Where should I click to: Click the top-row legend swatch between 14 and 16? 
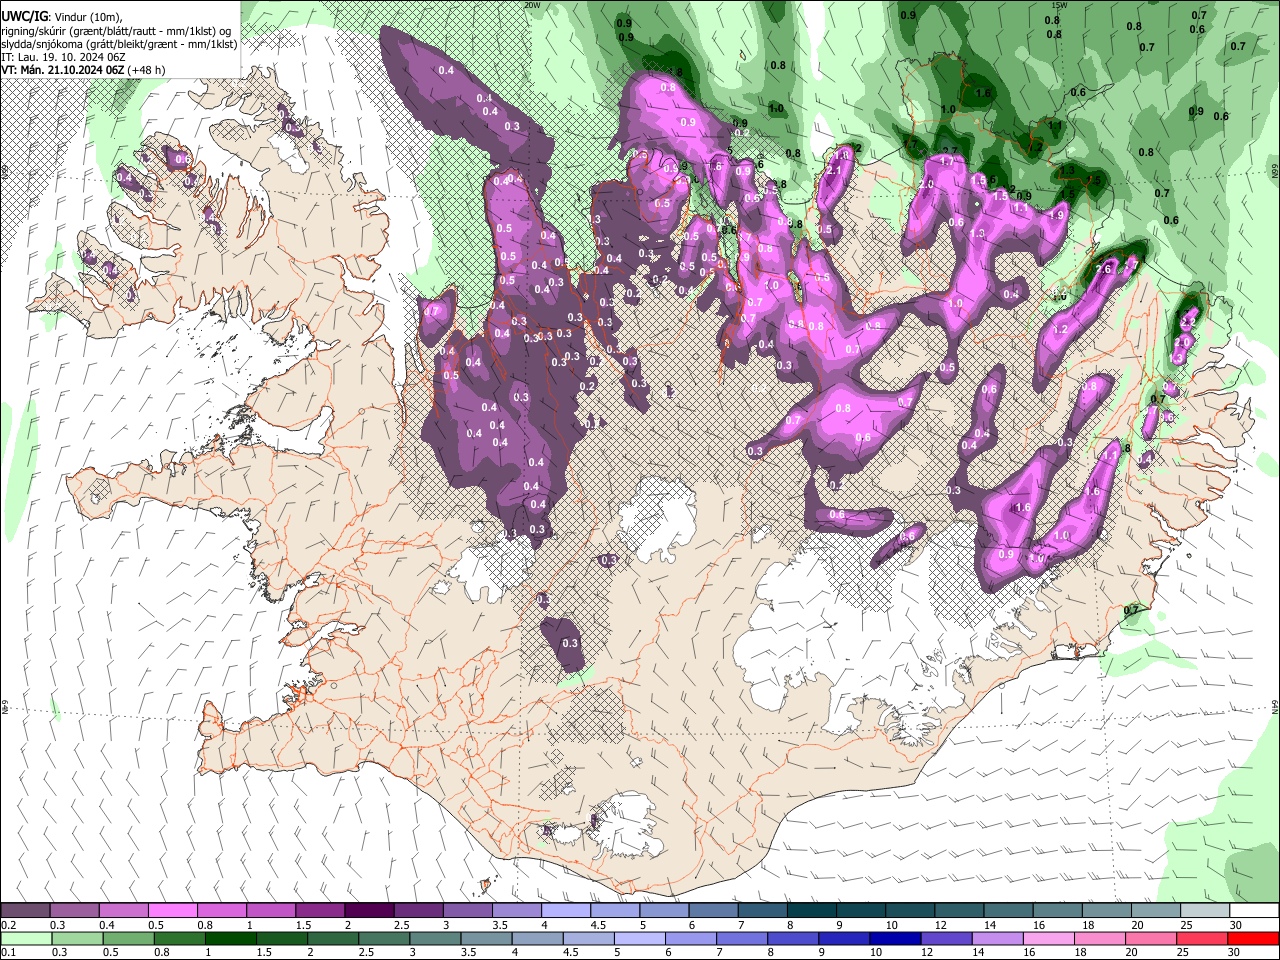point(1007,911)
